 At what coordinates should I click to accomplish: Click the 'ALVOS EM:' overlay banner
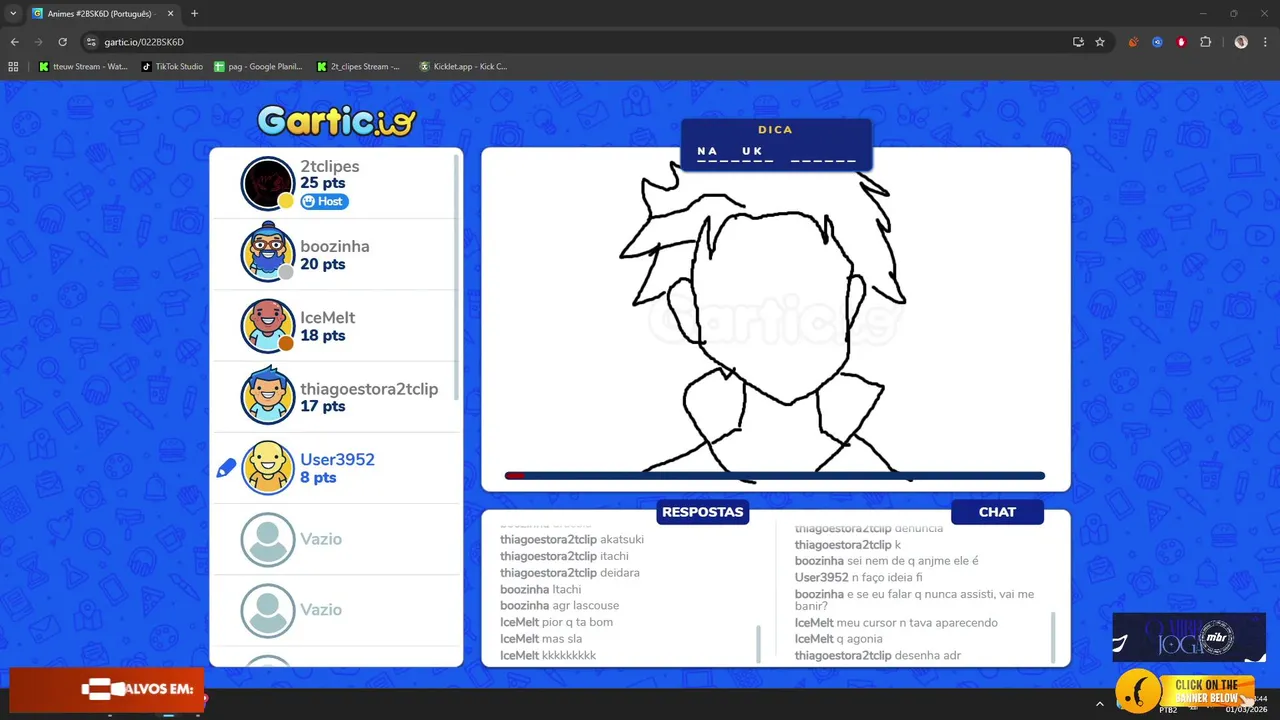coord(107,689)
